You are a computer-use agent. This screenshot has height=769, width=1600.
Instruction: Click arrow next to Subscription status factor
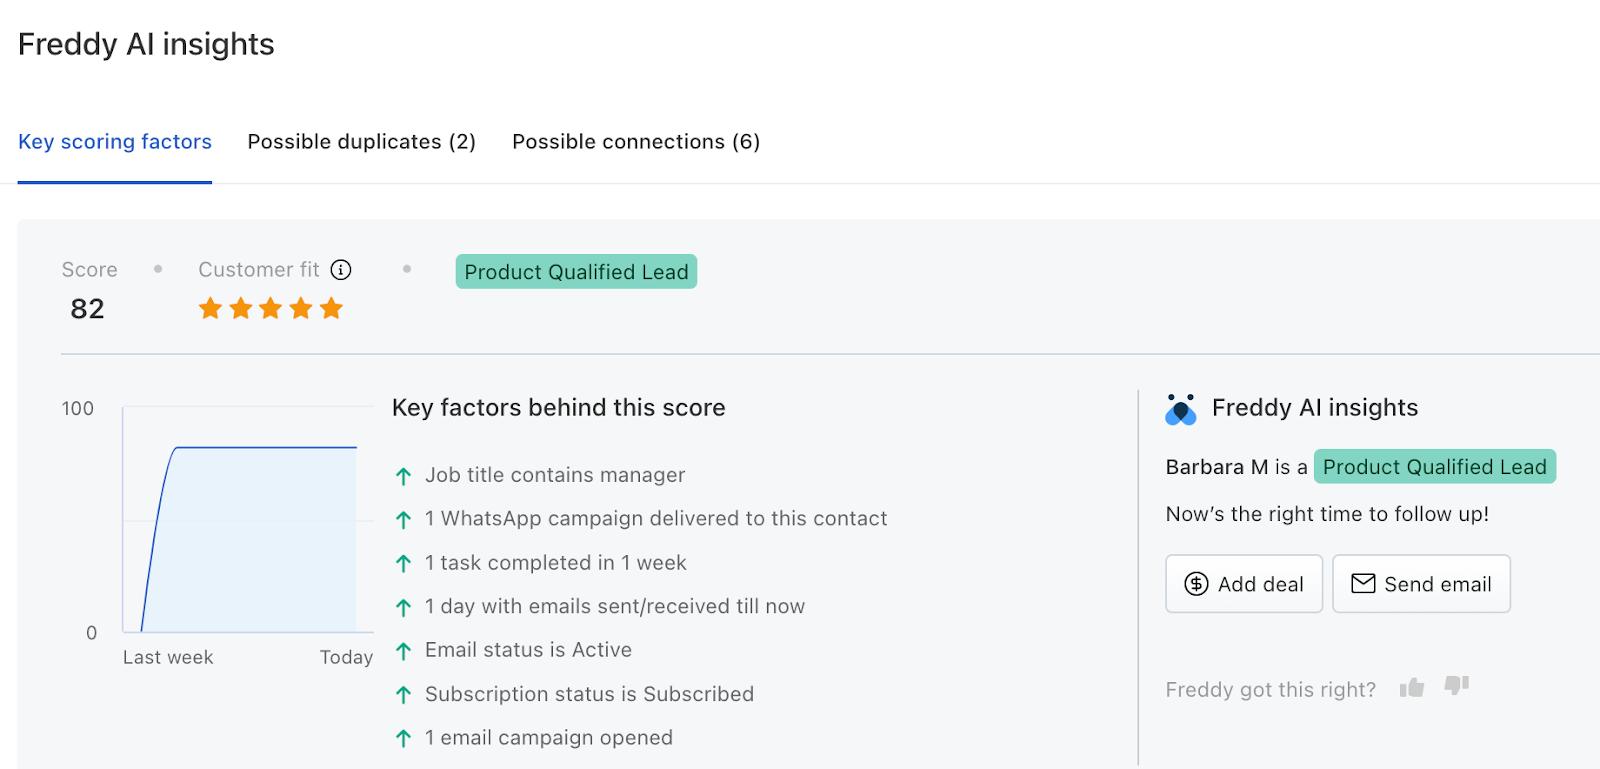coord(403,695)
